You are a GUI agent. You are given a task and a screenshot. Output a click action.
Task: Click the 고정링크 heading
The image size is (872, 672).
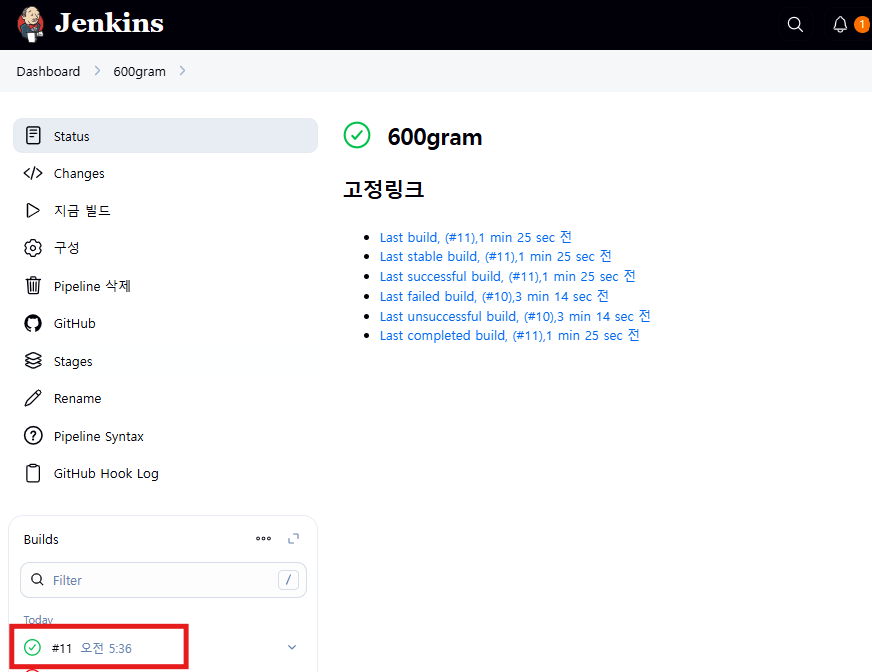(384, 189)
